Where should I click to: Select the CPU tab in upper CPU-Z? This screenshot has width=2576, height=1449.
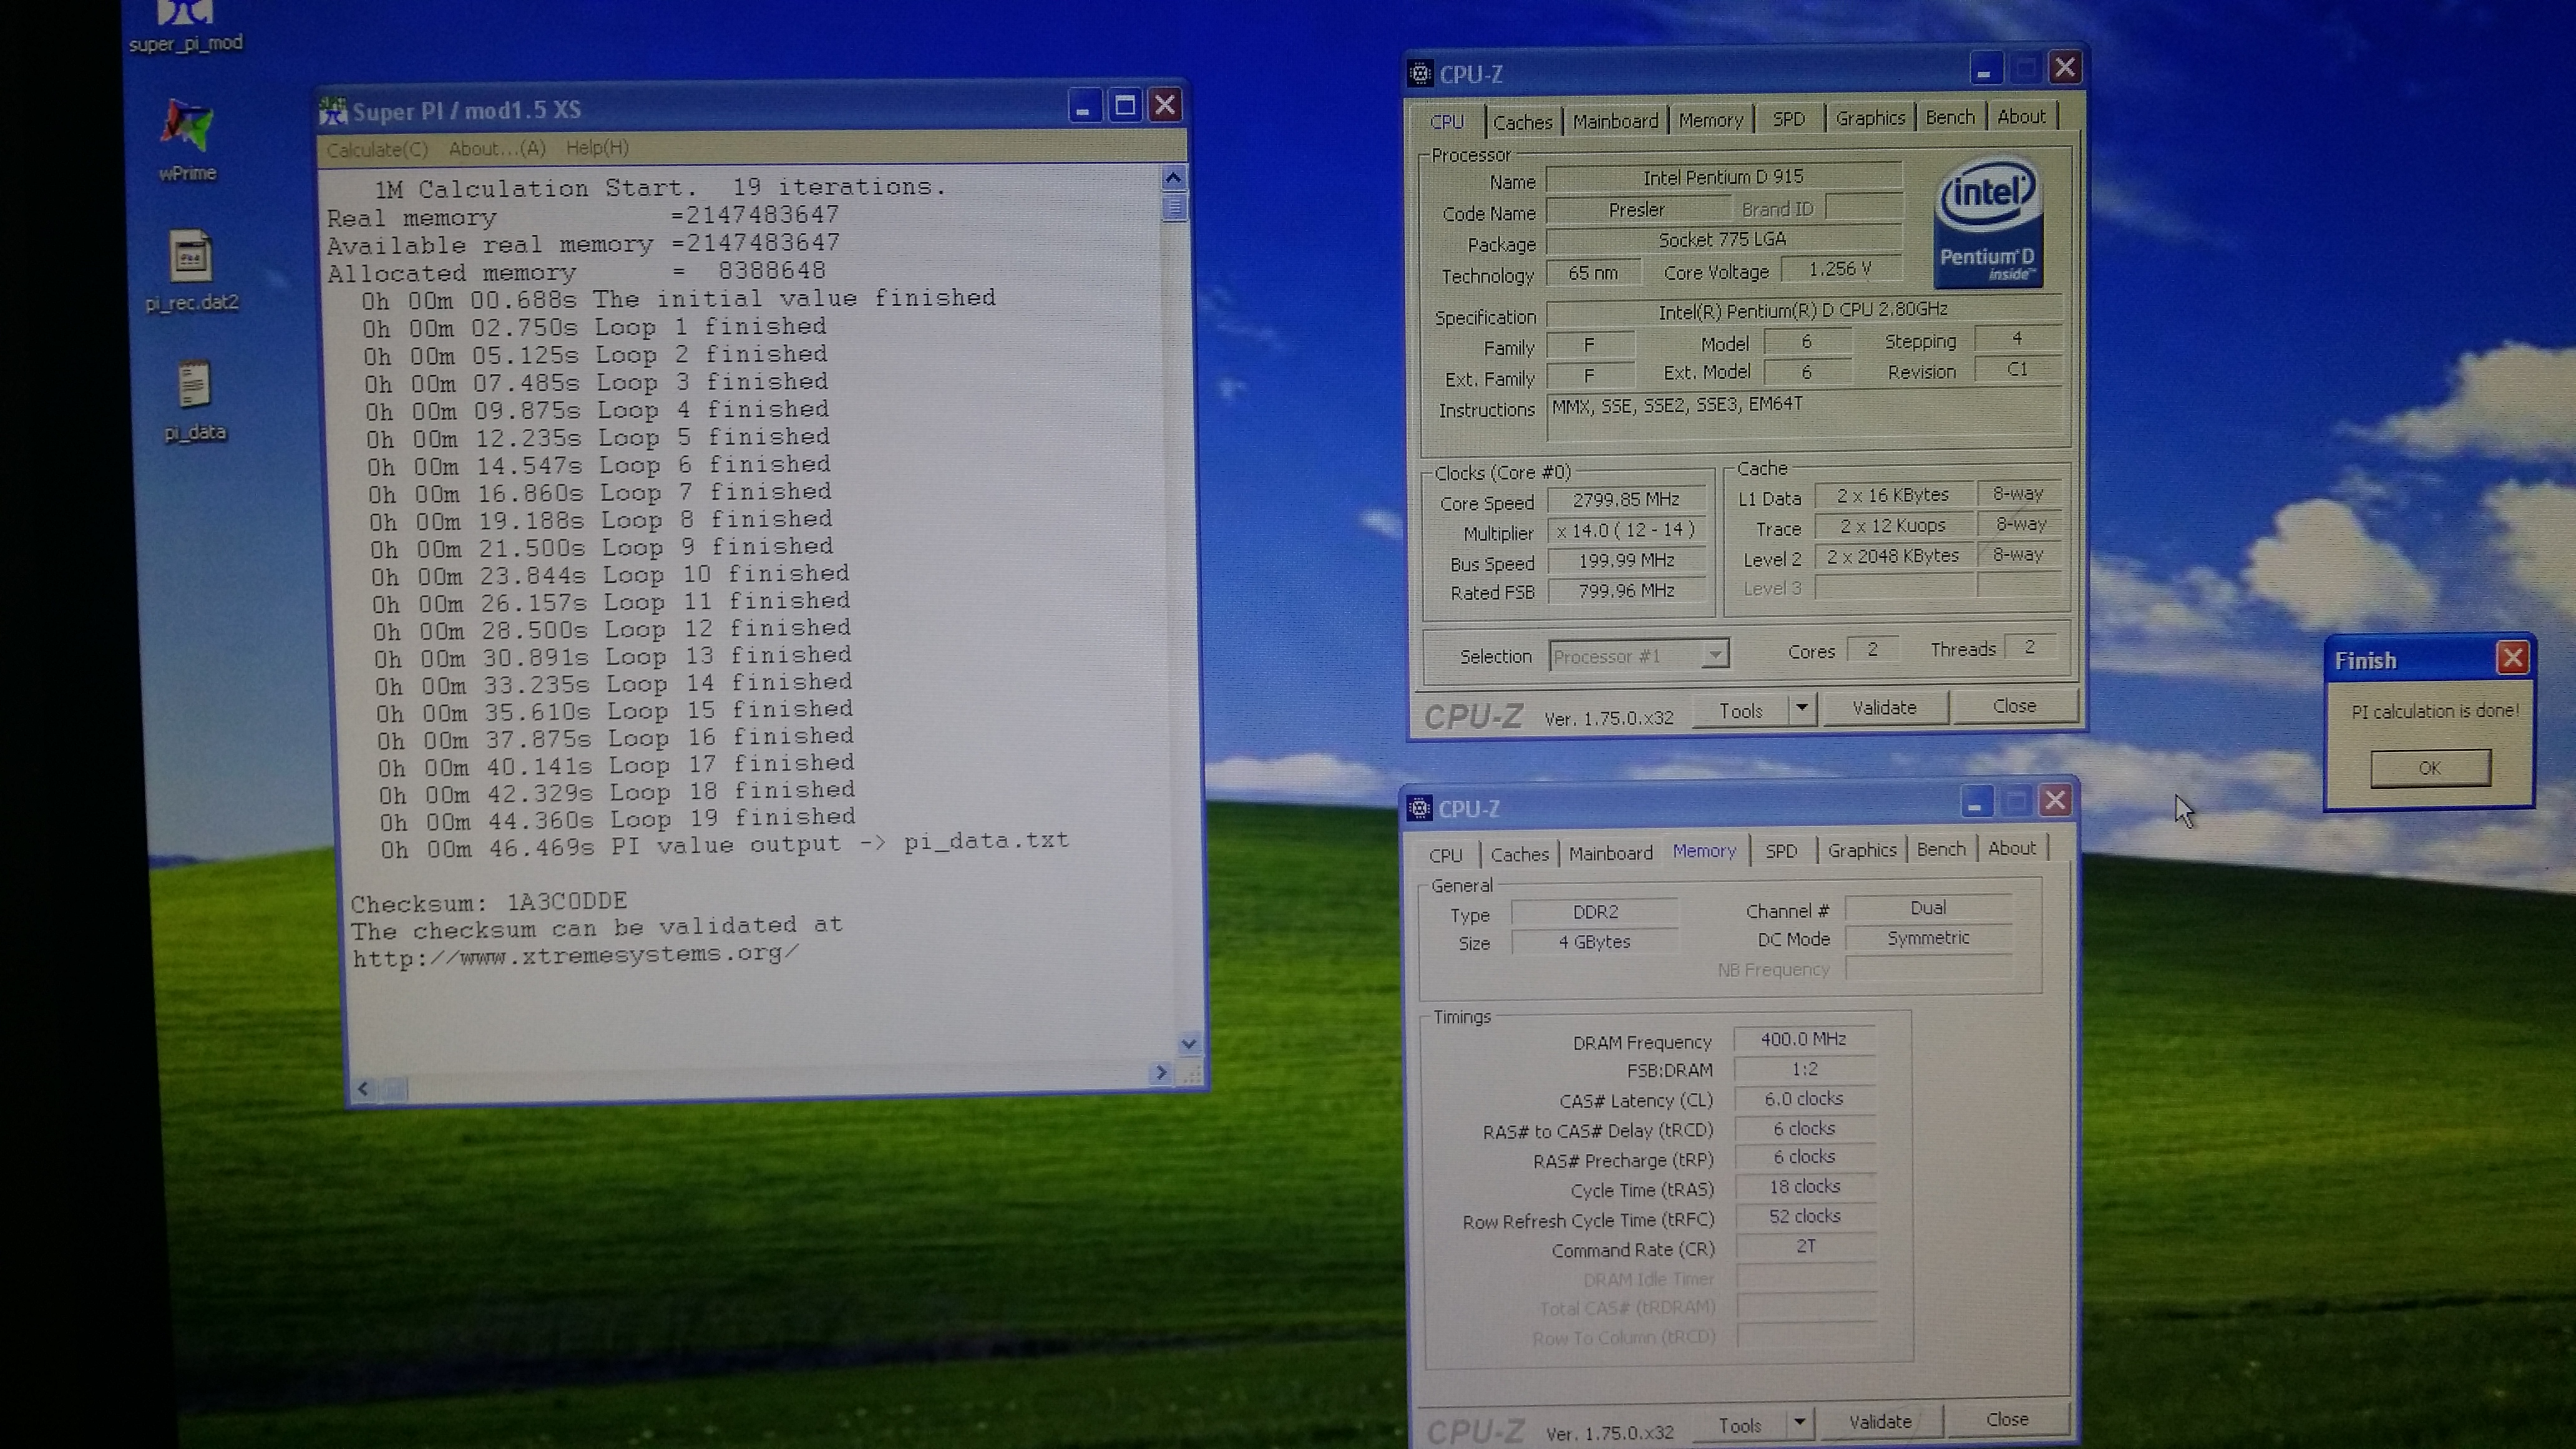click(x=1446, y=122)
